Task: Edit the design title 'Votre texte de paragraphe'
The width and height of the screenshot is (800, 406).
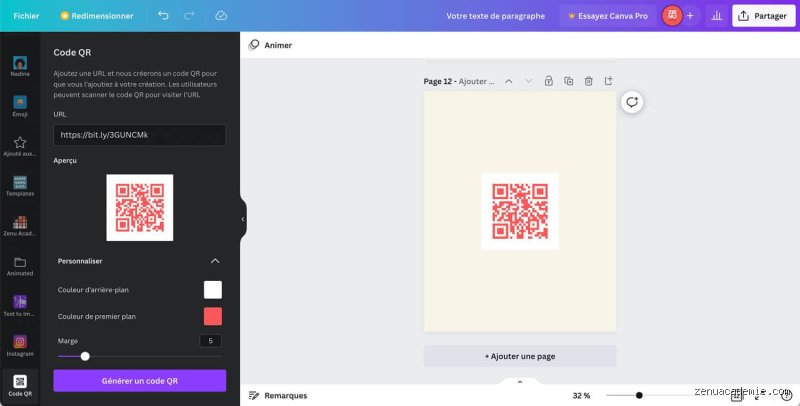Action: (x=495, y=16)
